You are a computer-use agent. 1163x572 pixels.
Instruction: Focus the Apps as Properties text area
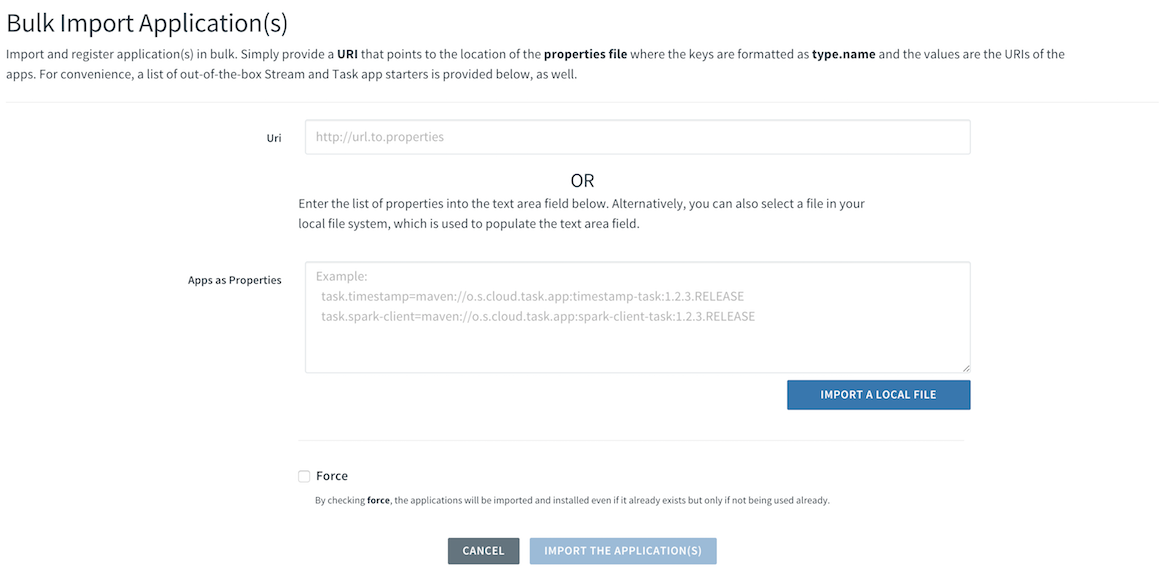(x=637, y=317)
